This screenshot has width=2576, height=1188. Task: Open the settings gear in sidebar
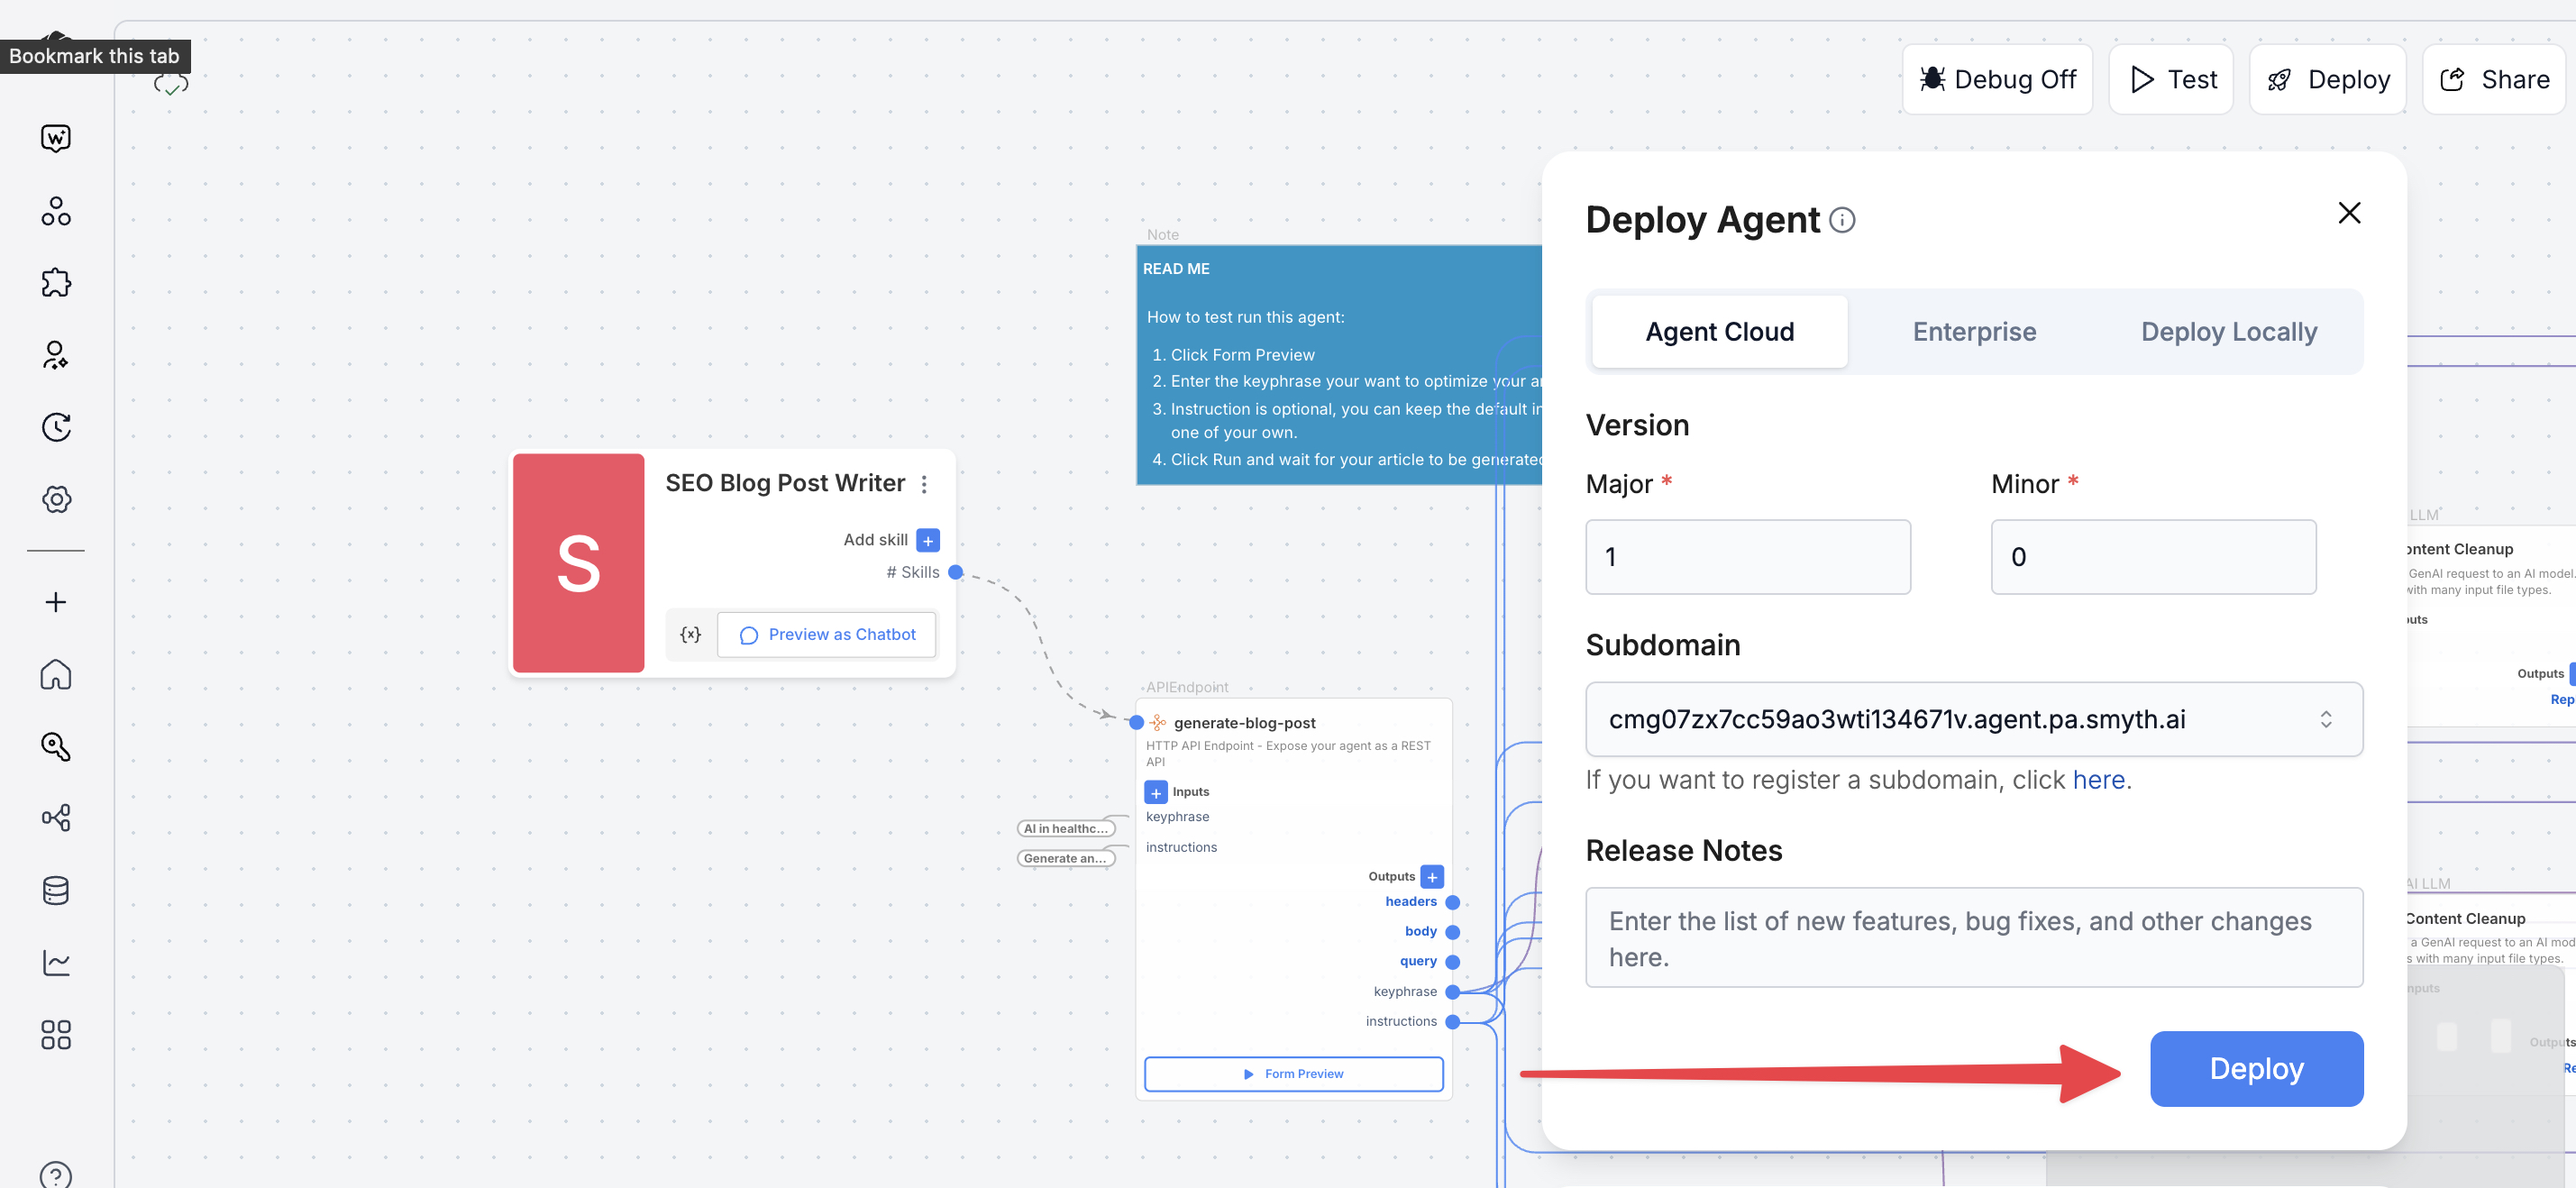pyautogui.click(x=56, y=499)
